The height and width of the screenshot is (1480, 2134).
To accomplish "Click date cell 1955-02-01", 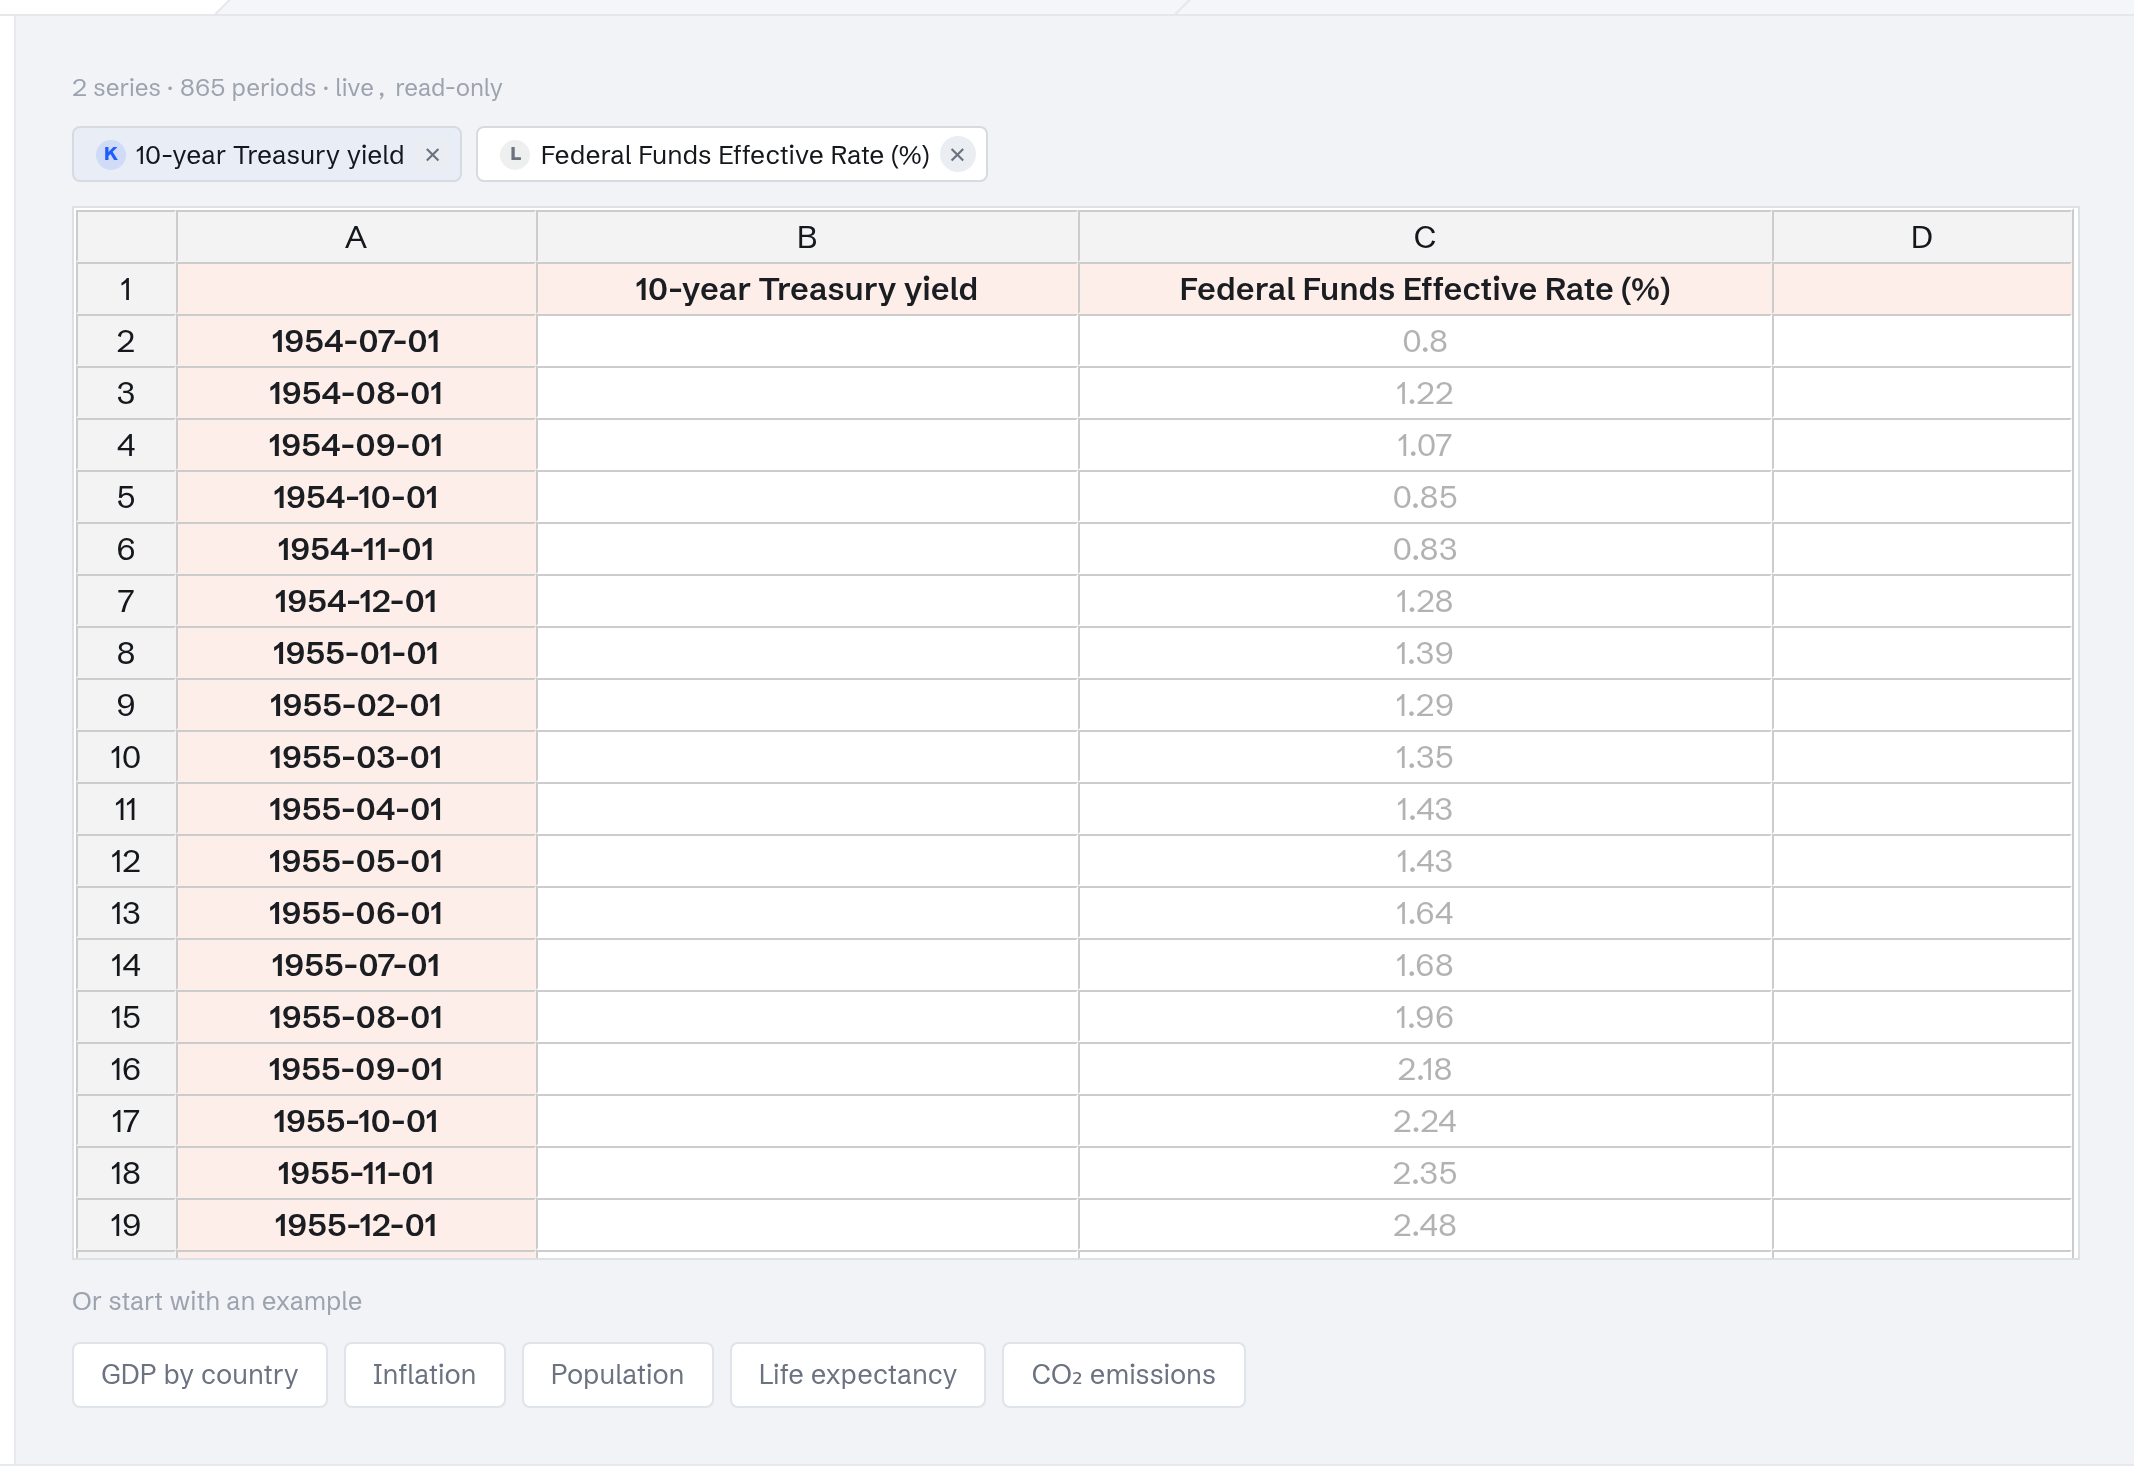I will click(x=356, y=706).
